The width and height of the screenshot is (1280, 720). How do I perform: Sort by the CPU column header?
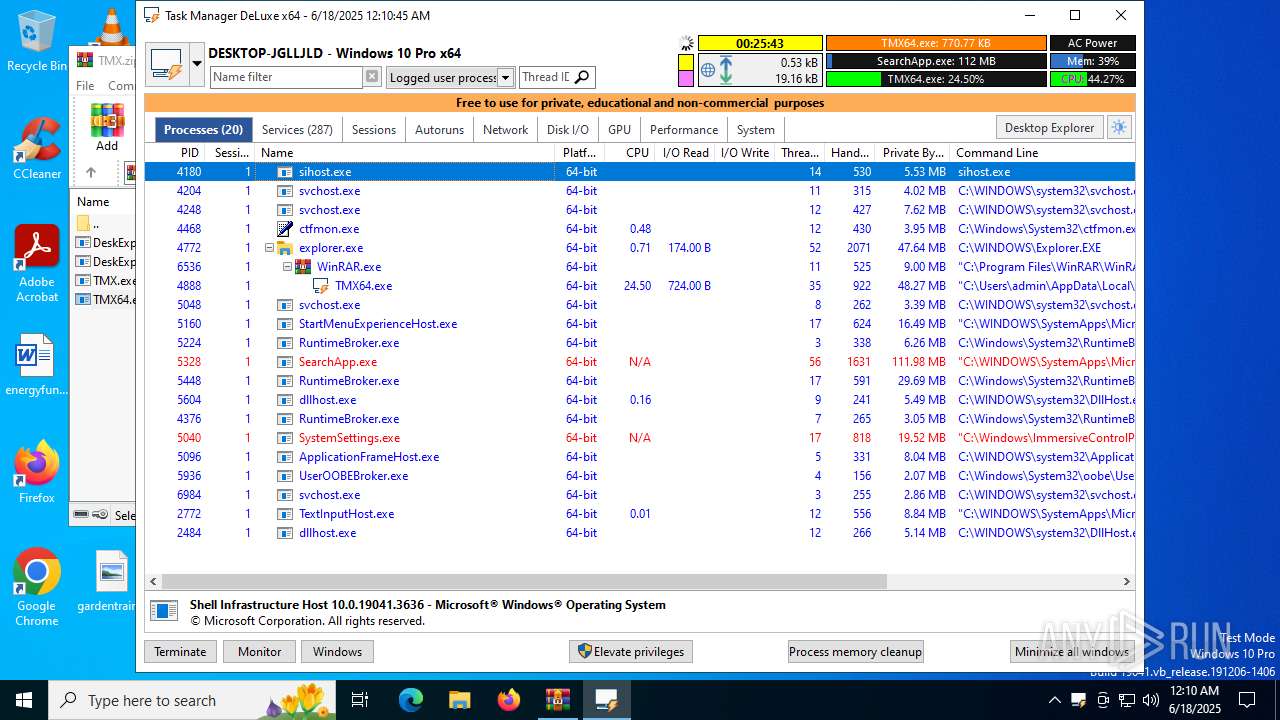[630, 153]
